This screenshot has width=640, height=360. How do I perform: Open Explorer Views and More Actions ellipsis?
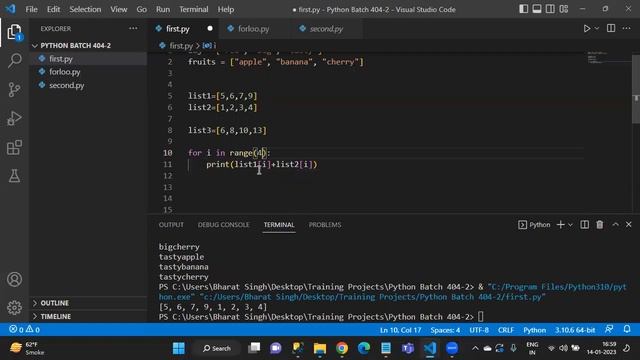[133, 28]
